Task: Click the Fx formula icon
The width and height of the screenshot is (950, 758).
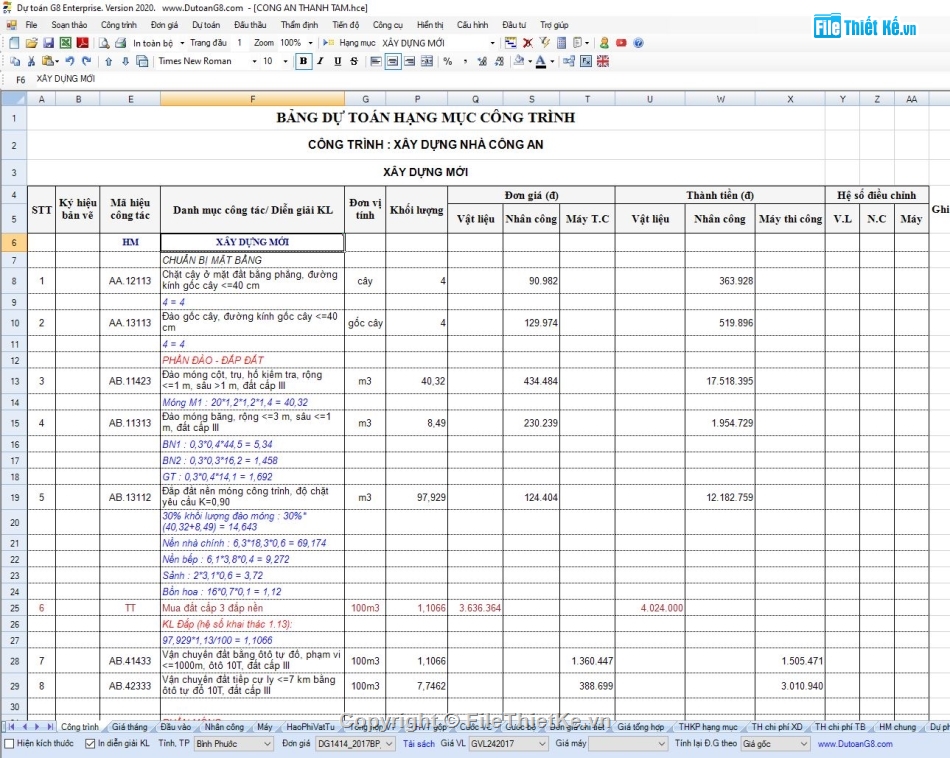Action: click(586, 61)
